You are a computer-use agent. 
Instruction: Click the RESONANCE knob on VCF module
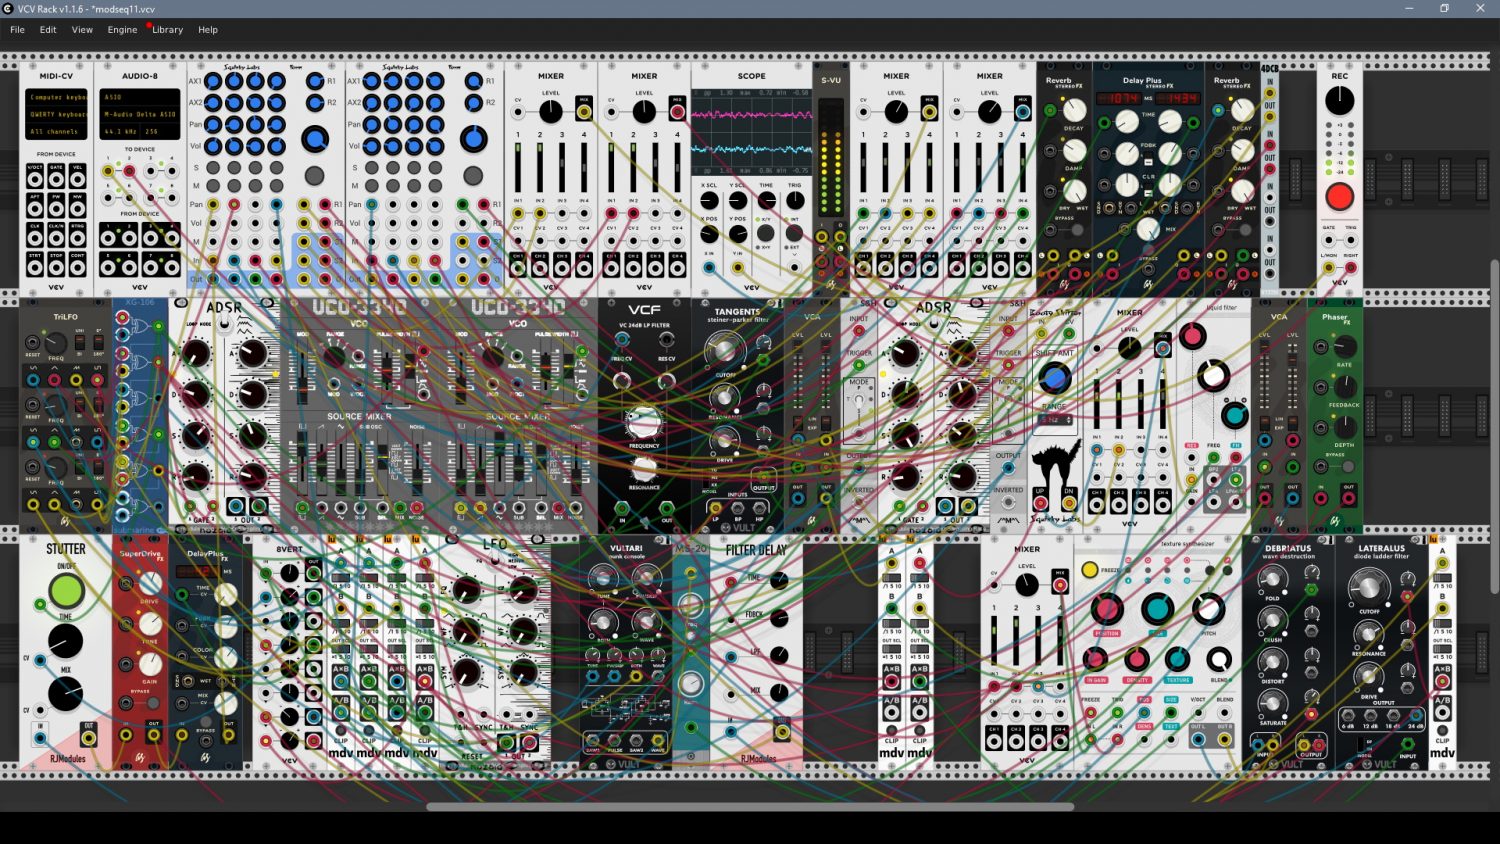pos(644,468)
